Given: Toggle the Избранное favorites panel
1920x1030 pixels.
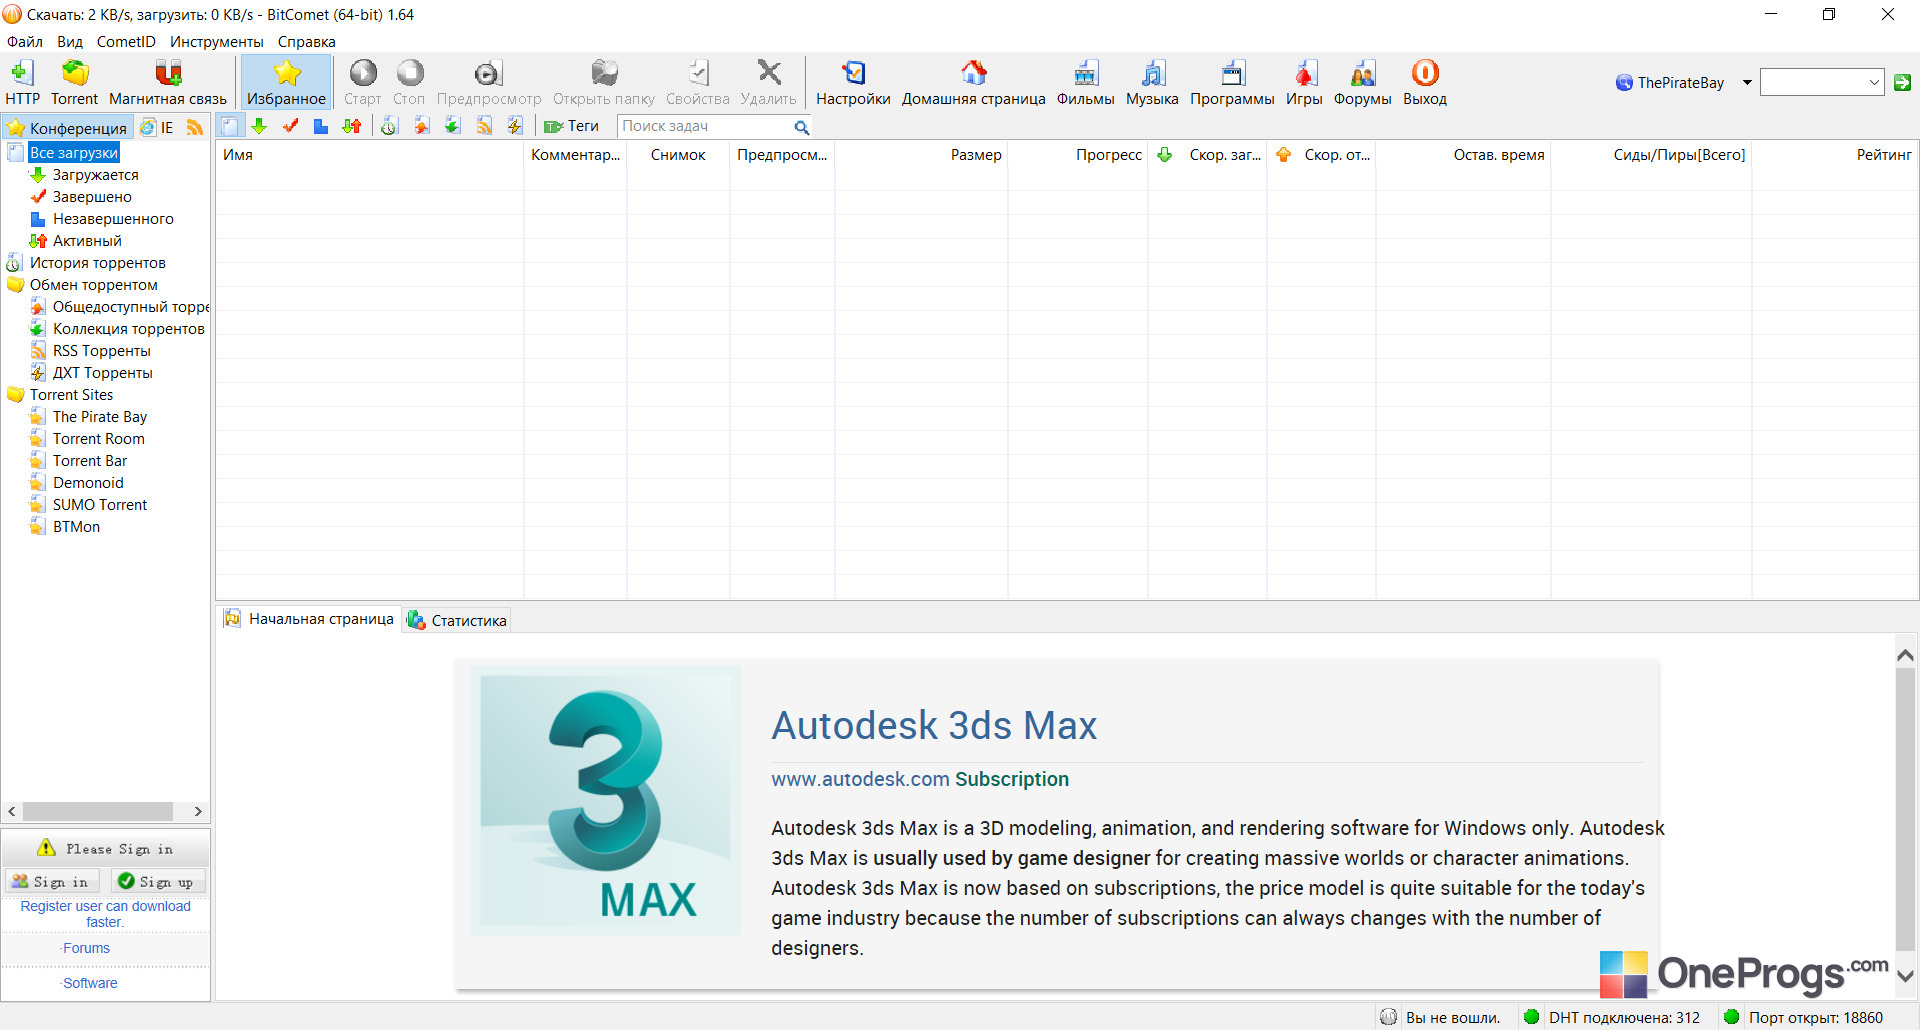Looking at the screenshot, I should coord(286,82).
